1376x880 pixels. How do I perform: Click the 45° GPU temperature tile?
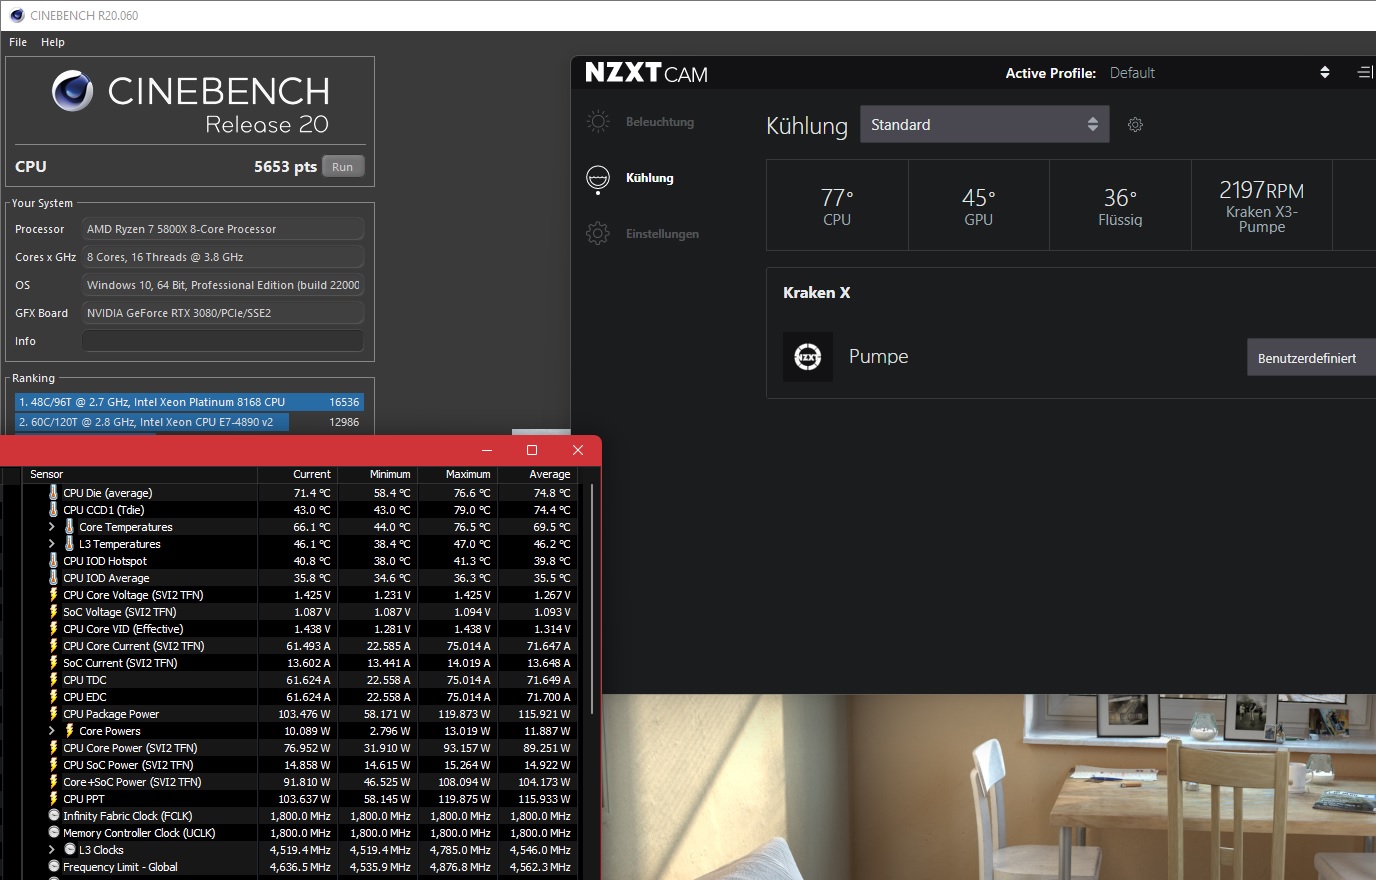[979, 205]
